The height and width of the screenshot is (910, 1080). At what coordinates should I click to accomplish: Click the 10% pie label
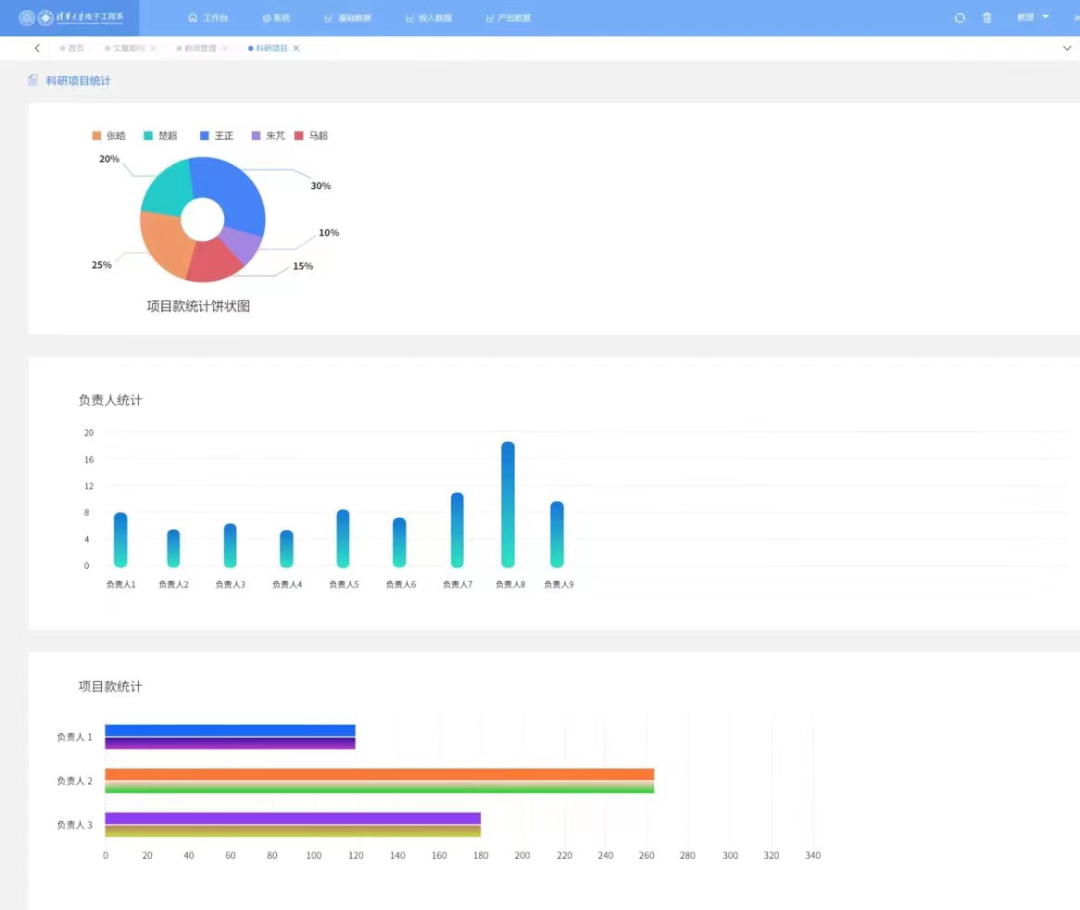pyautogui.click(x=329, y=233)
